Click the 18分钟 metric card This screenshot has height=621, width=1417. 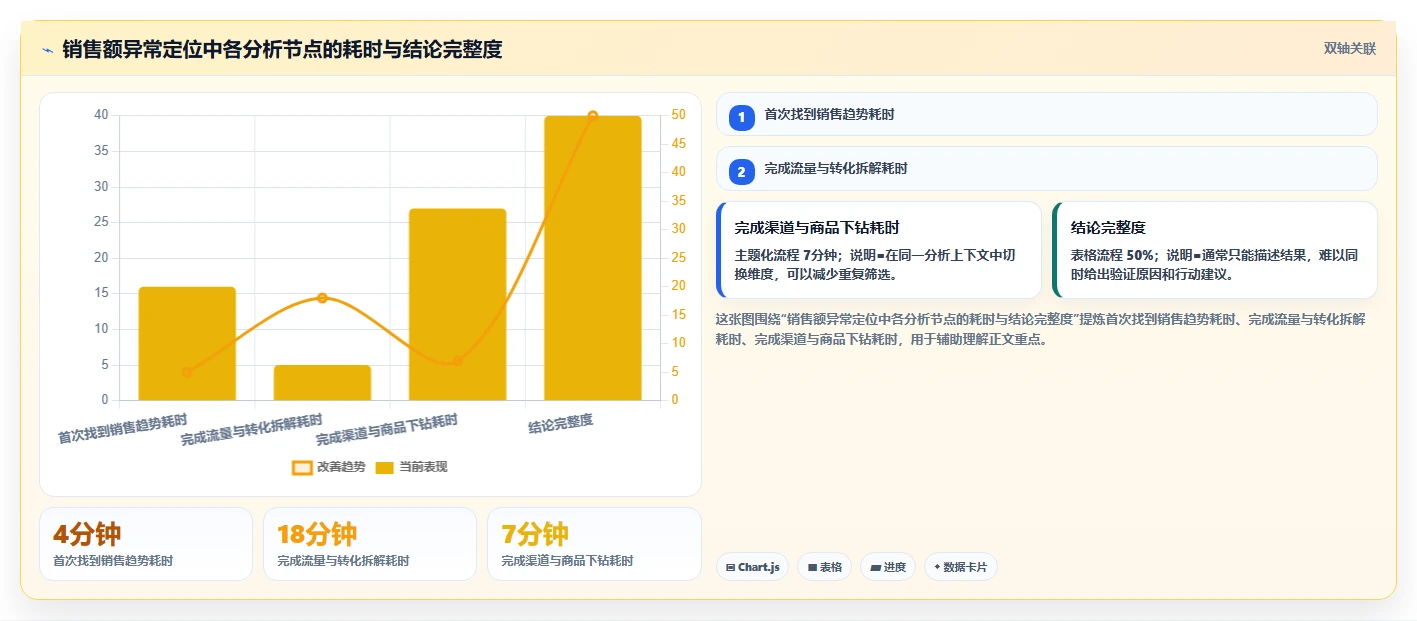pos(370,544)
